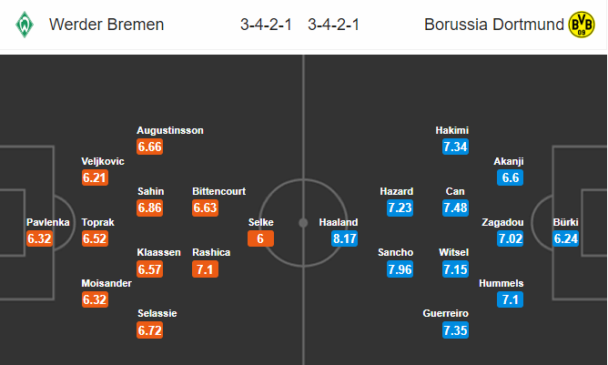Click Selke's orange rating badge
The width and height of the screenshot is (608, 365).
point(261,239)
